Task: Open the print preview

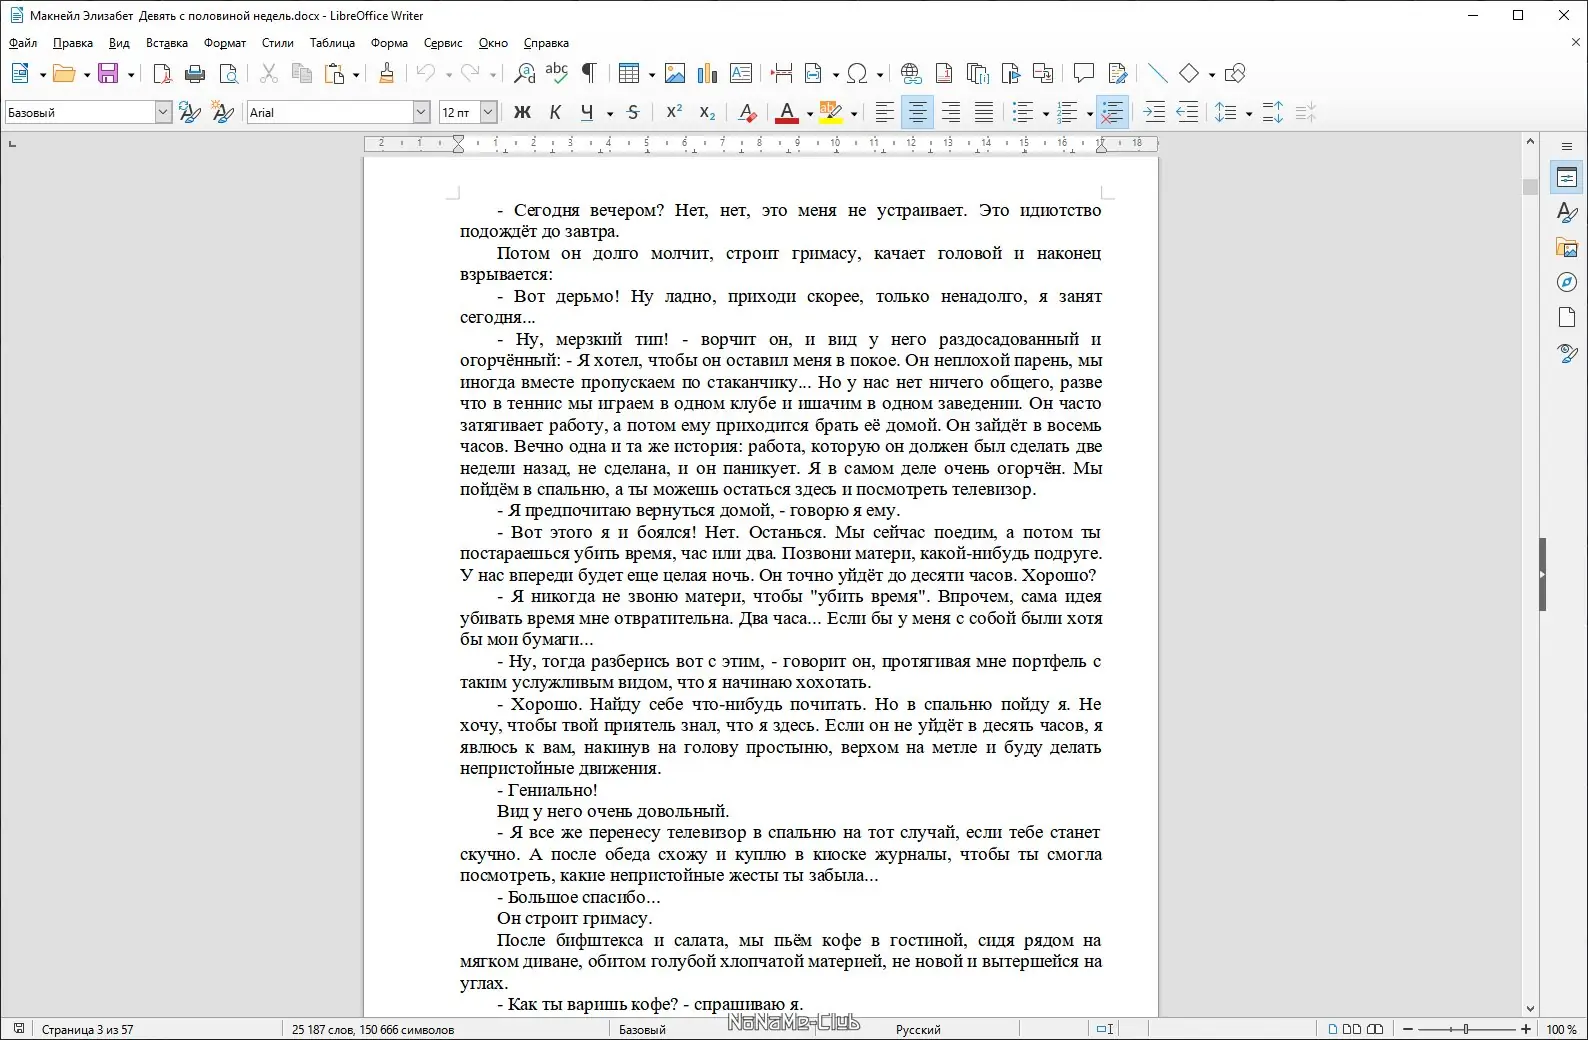Action: (229, 73)
